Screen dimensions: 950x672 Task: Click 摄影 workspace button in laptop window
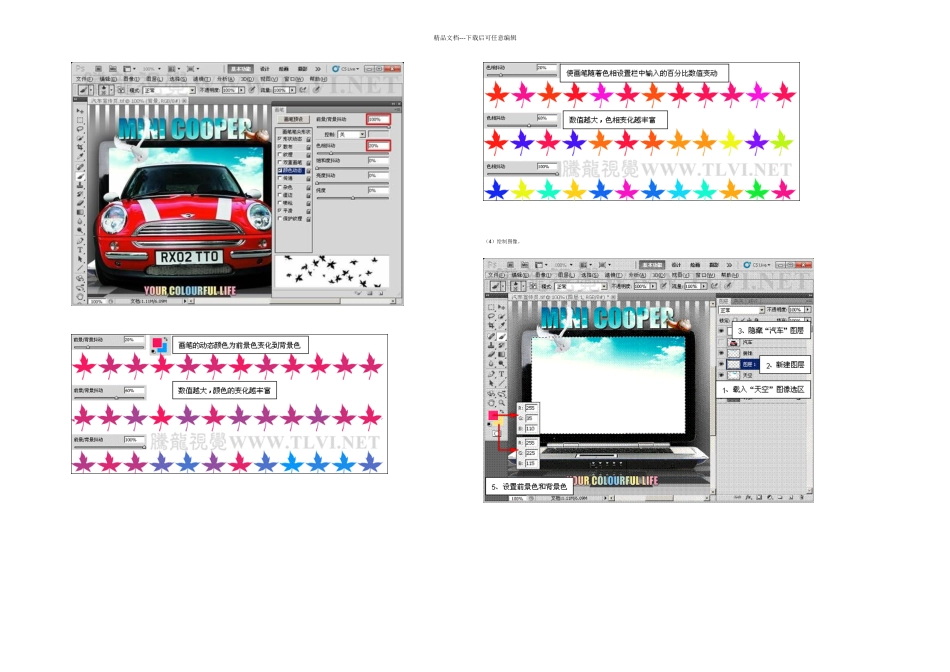coord(714,265)
